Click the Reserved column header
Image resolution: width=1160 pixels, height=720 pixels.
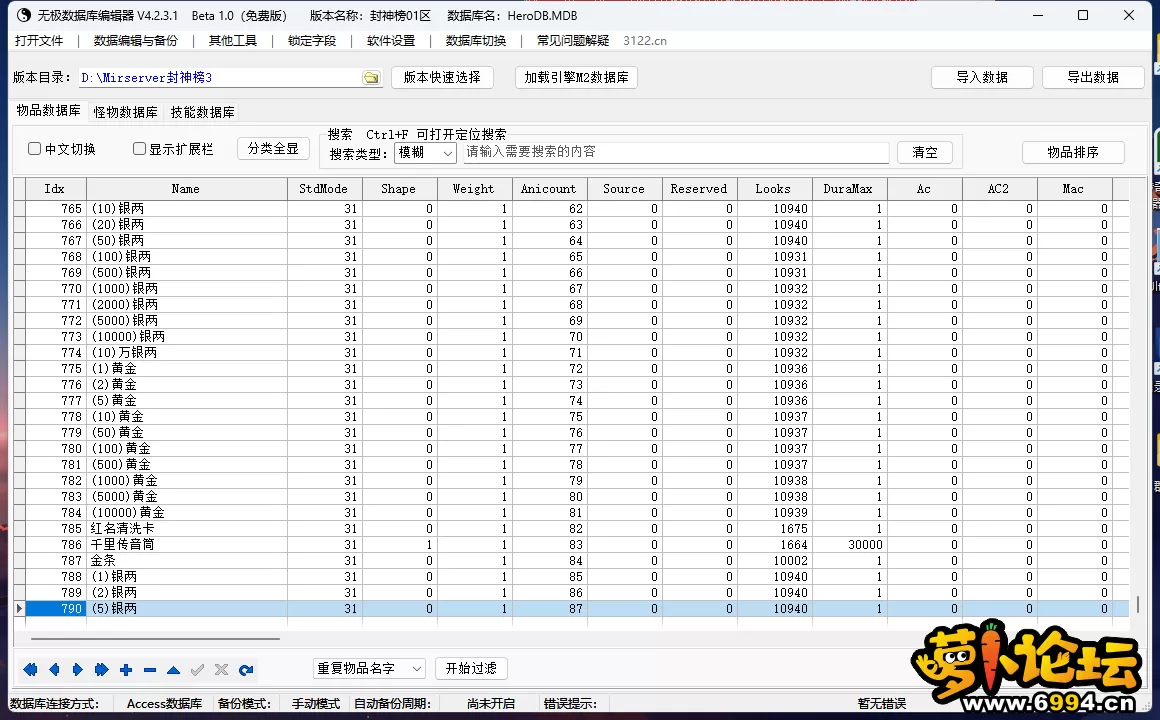tap(700, 189)
